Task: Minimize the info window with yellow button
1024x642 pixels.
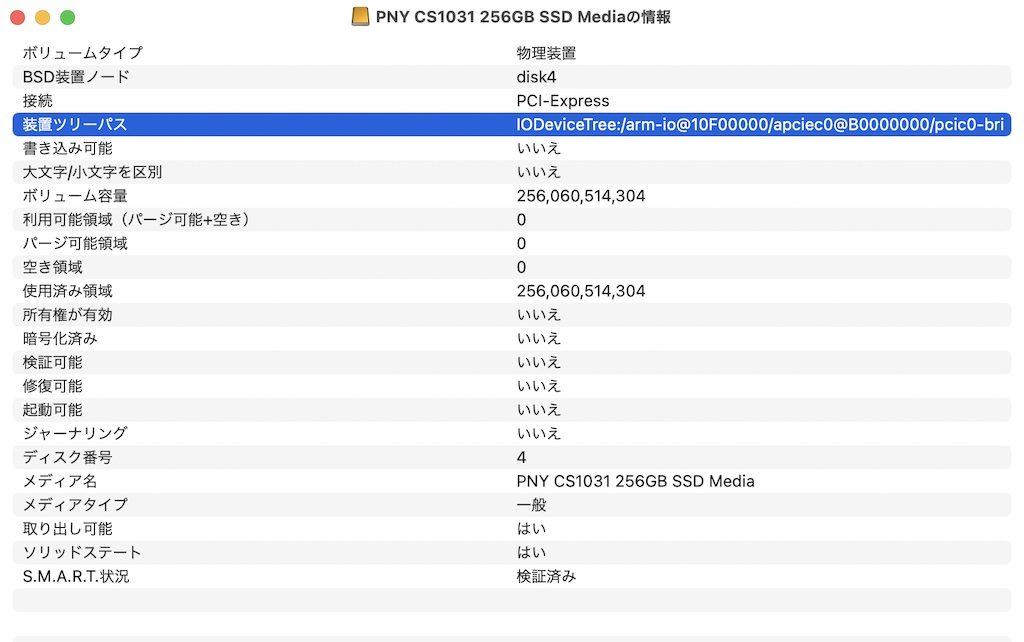Action: [x=42, y=18]
